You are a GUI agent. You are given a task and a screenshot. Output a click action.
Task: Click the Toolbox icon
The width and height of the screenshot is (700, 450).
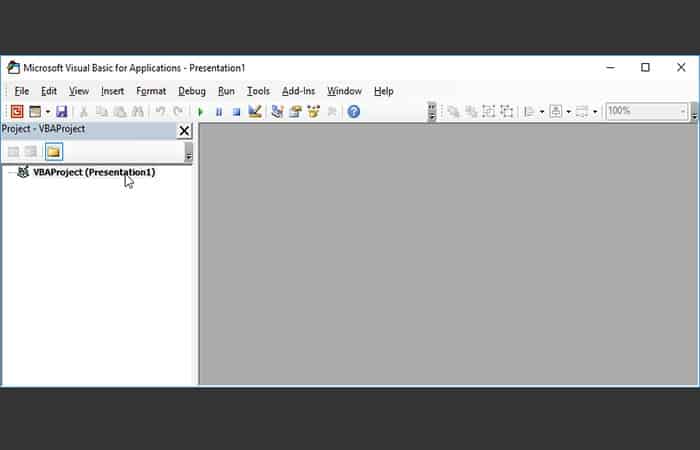(332, 111)
